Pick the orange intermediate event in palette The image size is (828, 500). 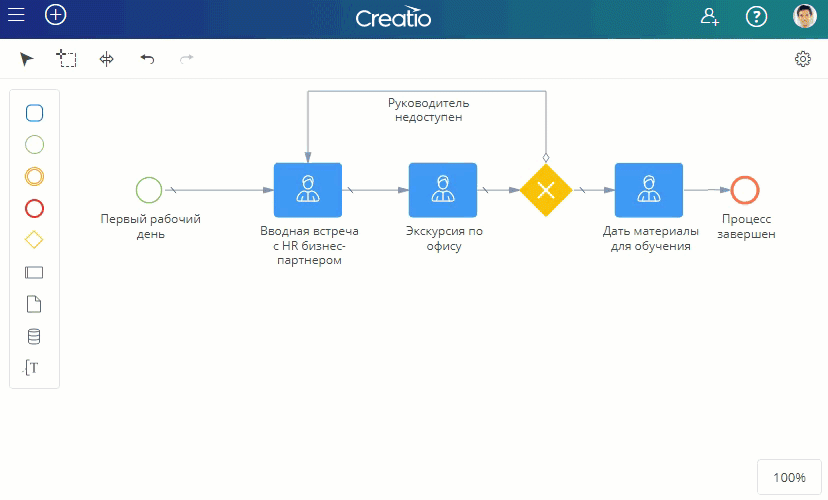(34, 176)
